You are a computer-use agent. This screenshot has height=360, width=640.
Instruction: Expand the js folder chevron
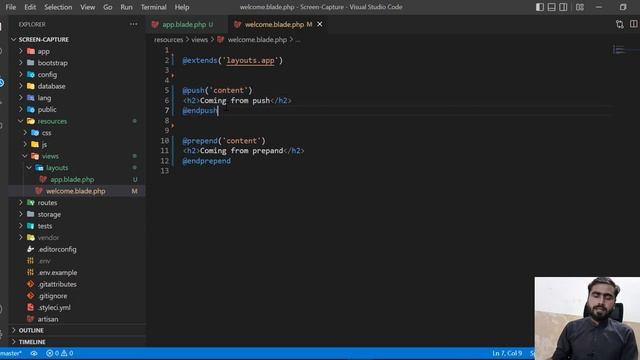coord(25,144)
